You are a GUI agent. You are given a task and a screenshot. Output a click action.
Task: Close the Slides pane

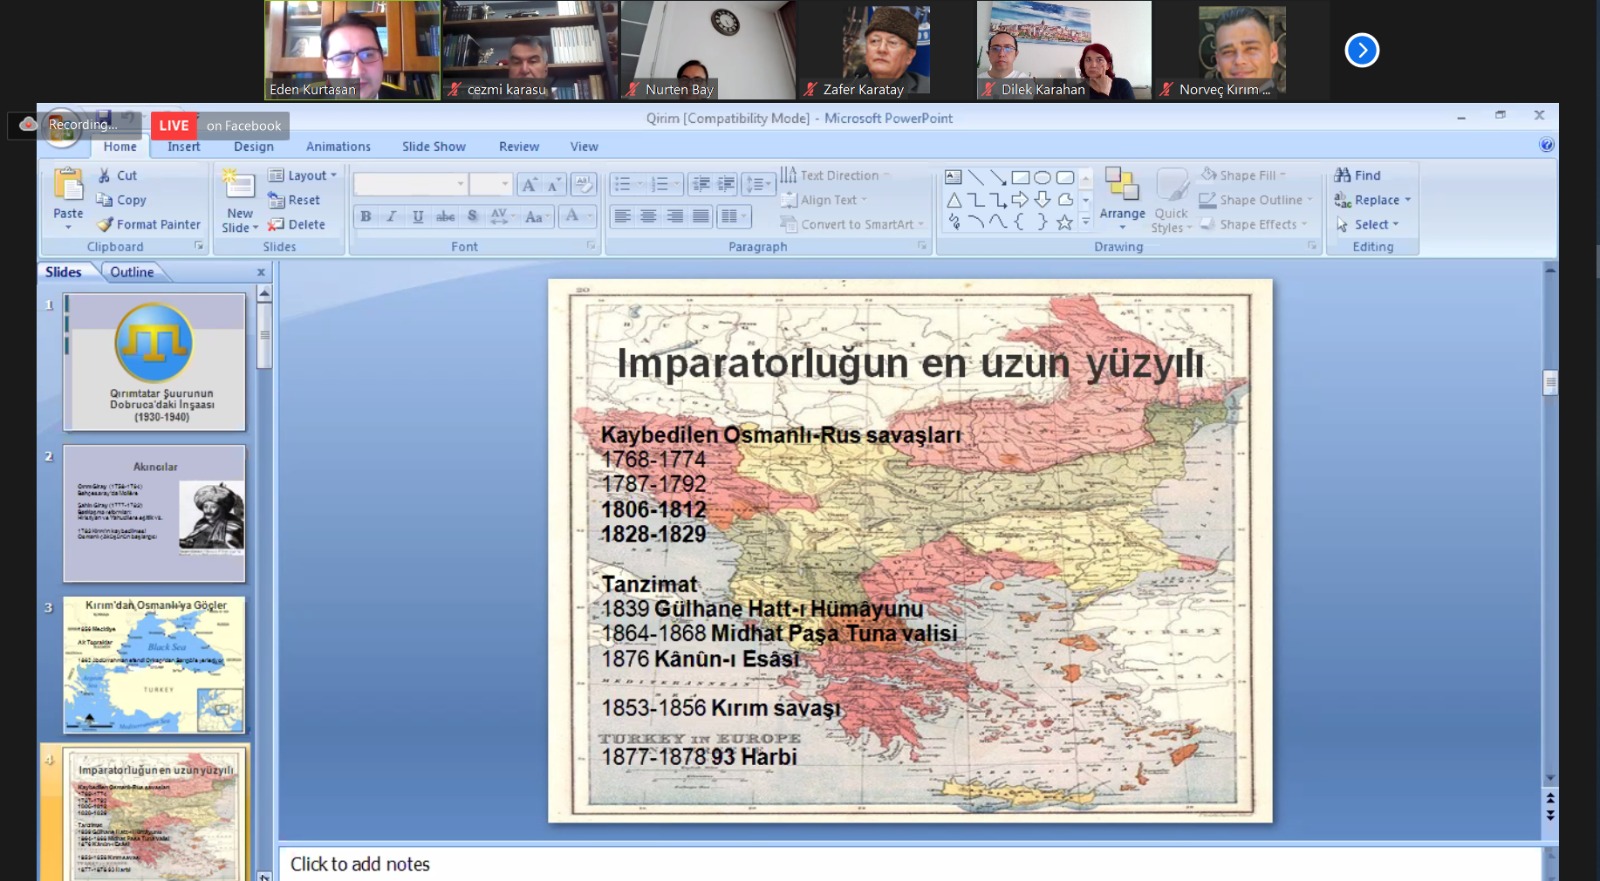261,272
